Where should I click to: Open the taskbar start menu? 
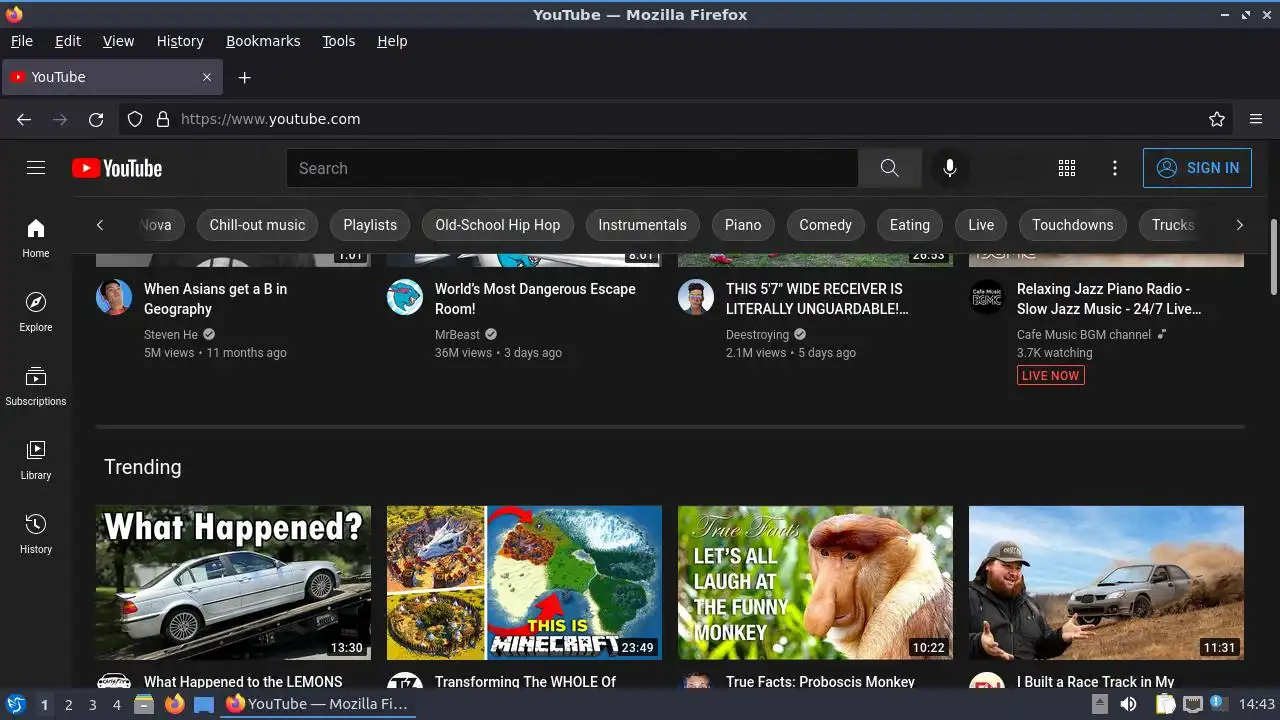click(16, 704)
